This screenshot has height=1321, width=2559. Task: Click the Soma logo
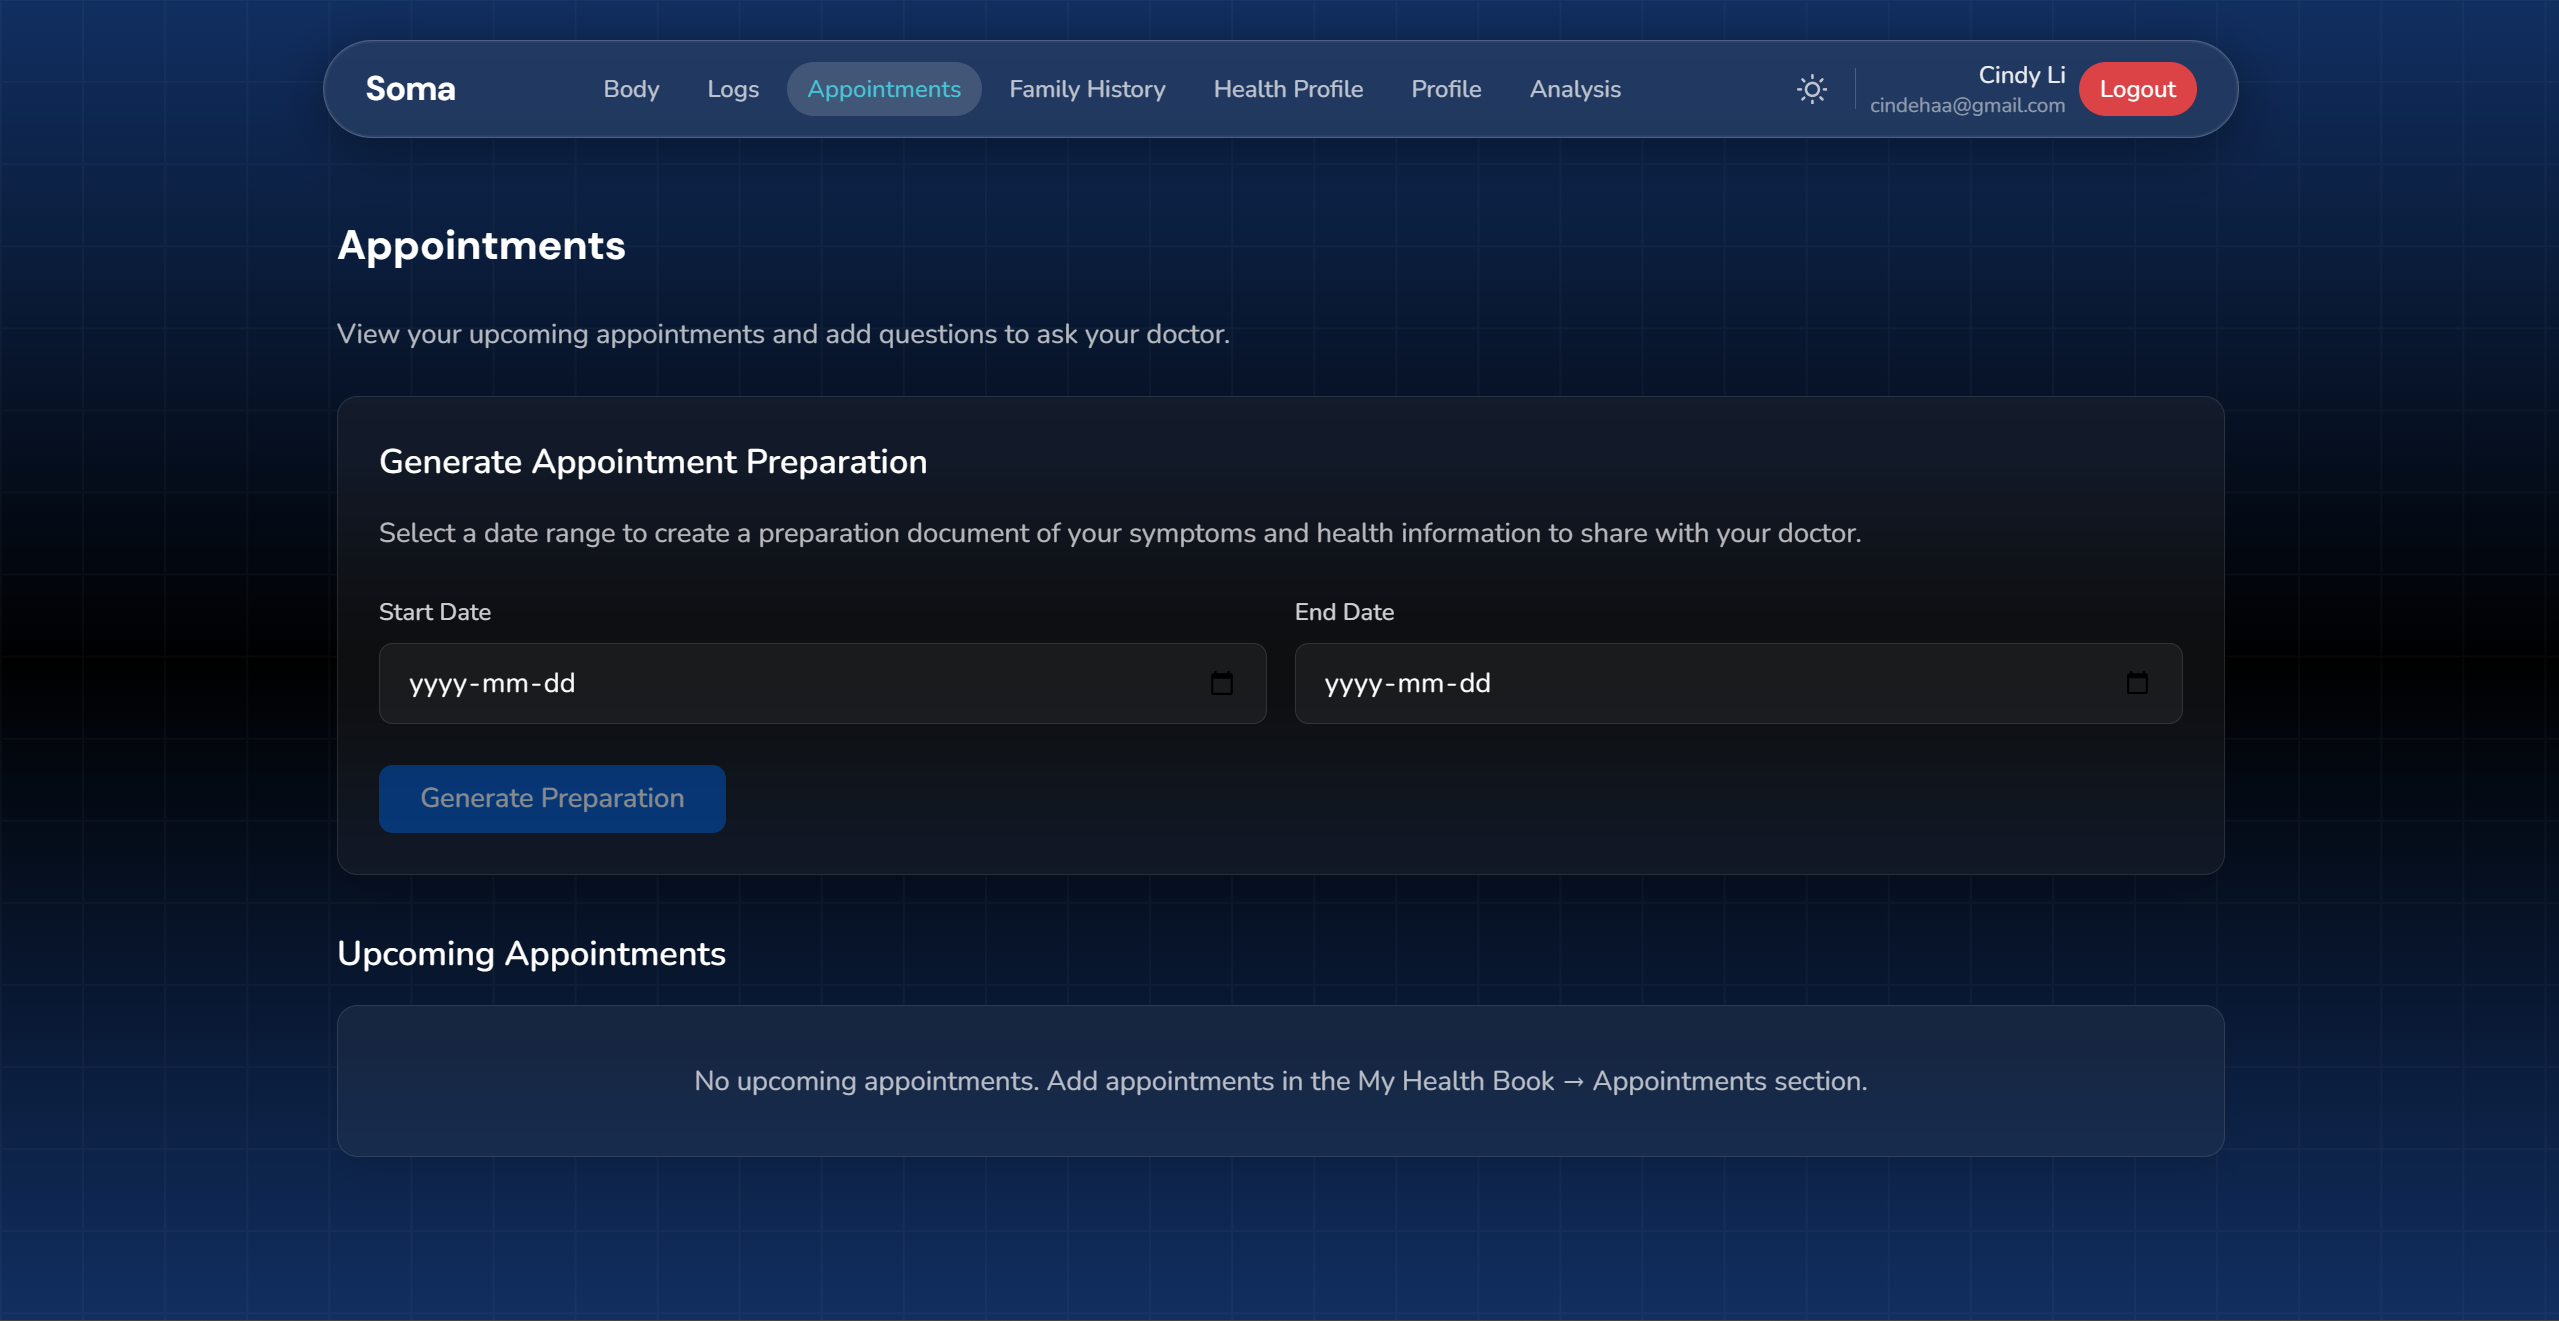click(x=410, y=89)
